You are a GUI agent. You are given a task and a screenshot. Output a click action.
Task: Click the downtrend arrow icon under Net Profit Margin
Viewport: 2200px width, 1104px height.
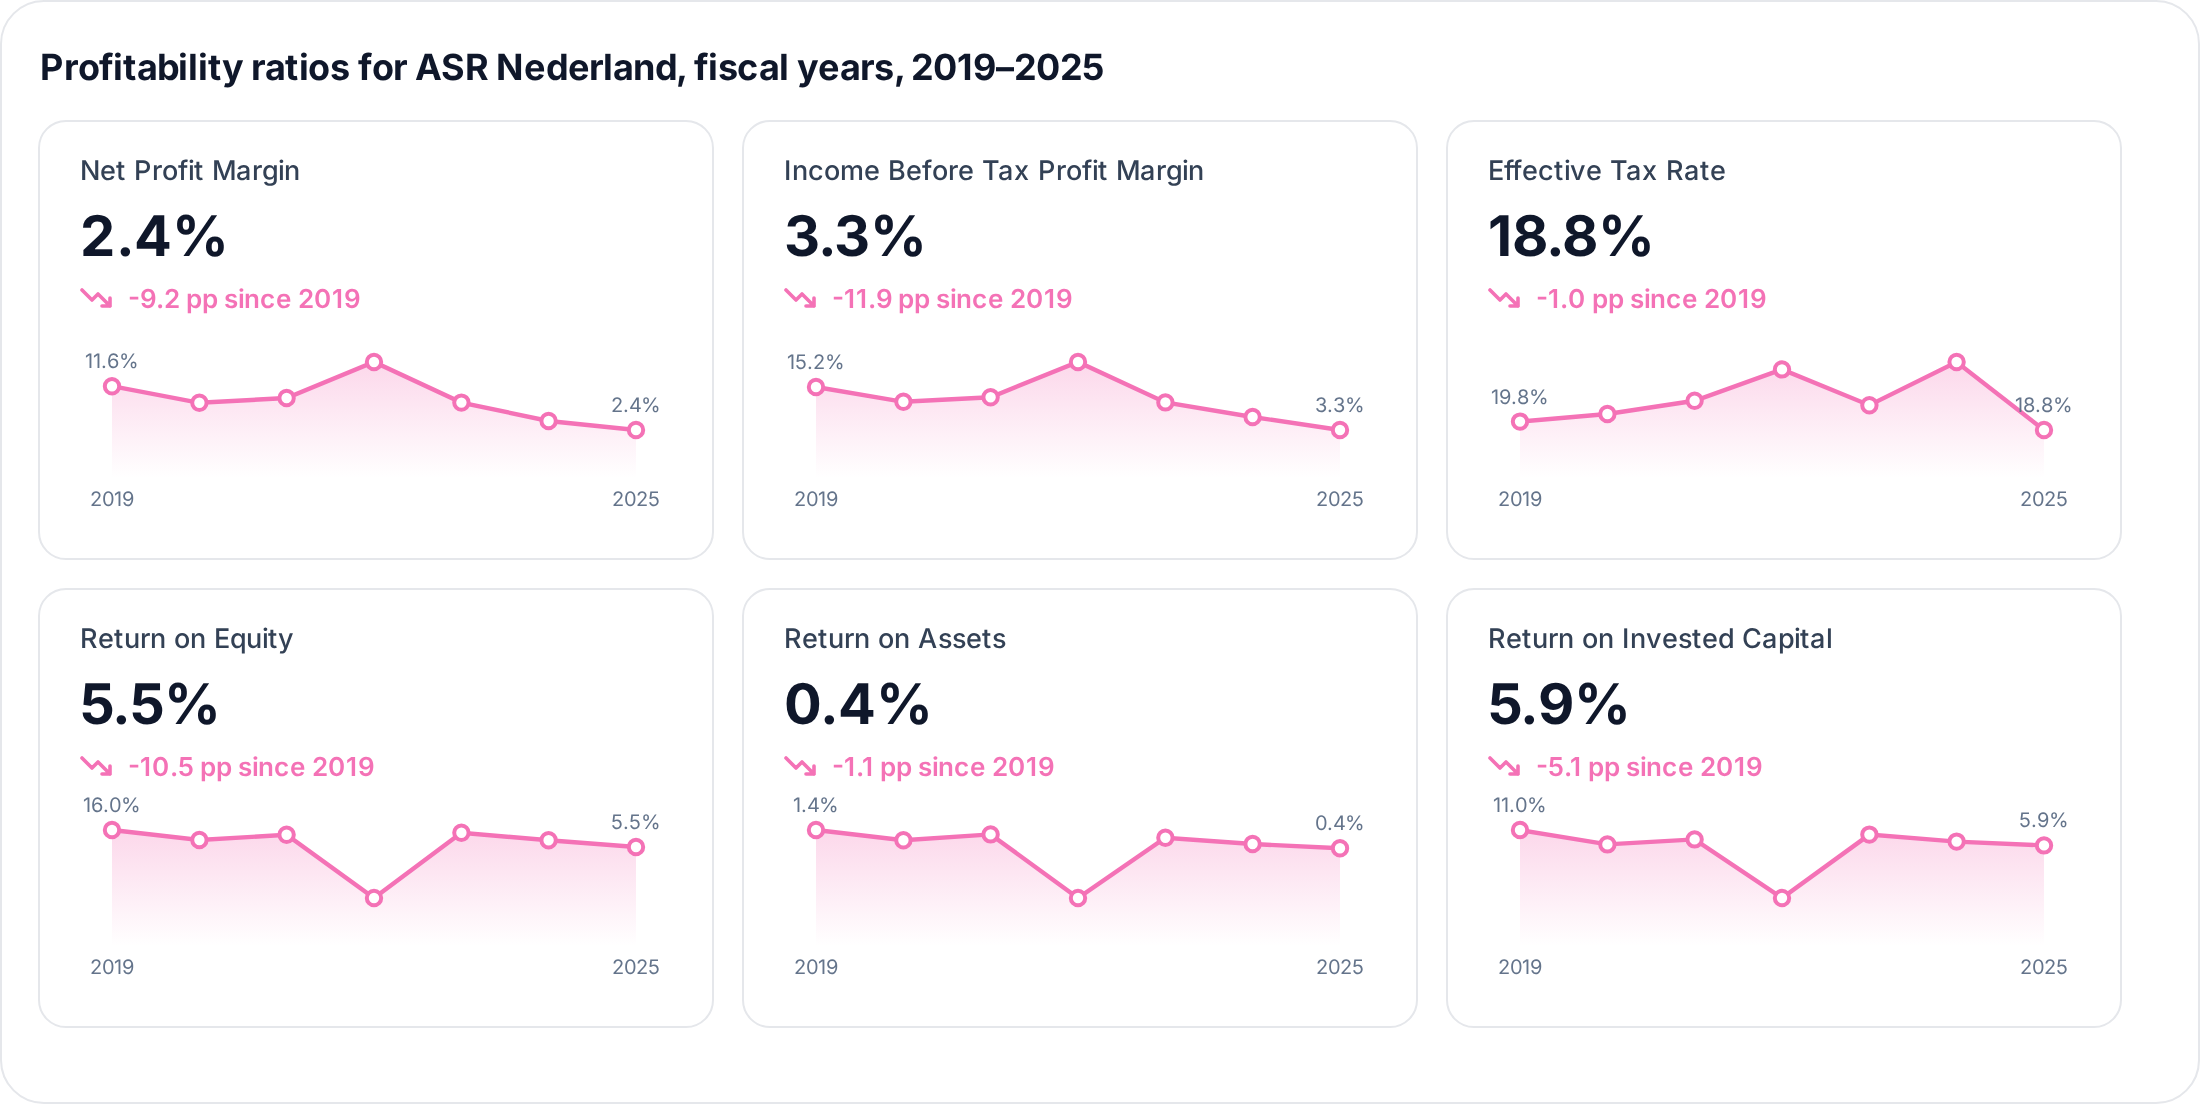point(97,298)
